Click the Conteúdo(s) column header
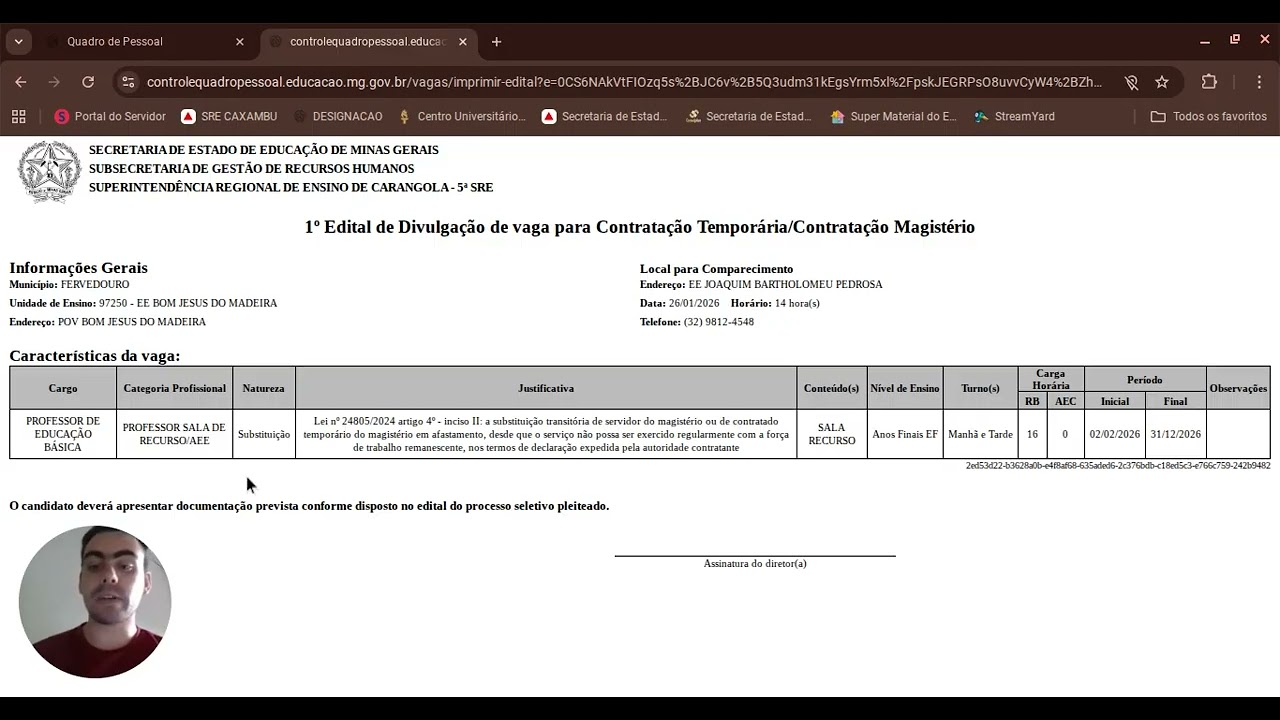 pyautogui.click(x=831, y=388)
